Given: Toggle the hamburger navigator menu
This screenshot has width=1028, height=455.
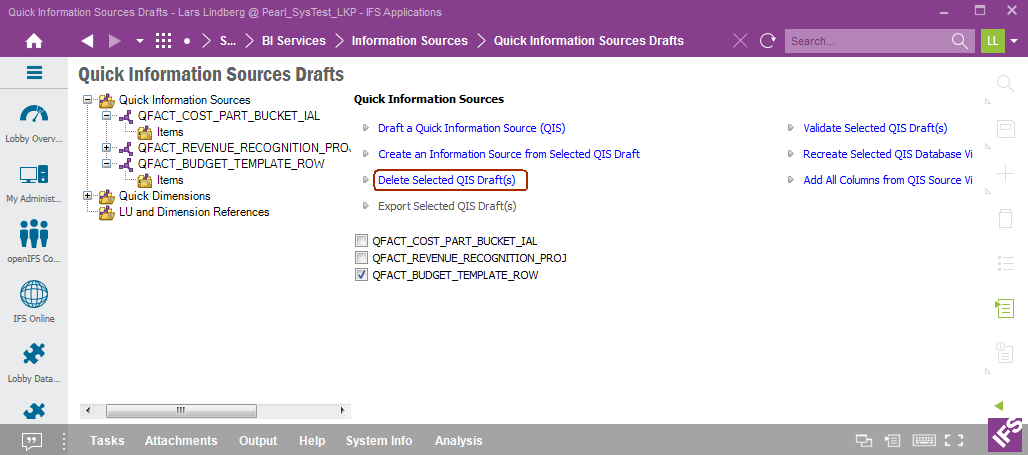Looking at the screenshot, I should [34, 73].
